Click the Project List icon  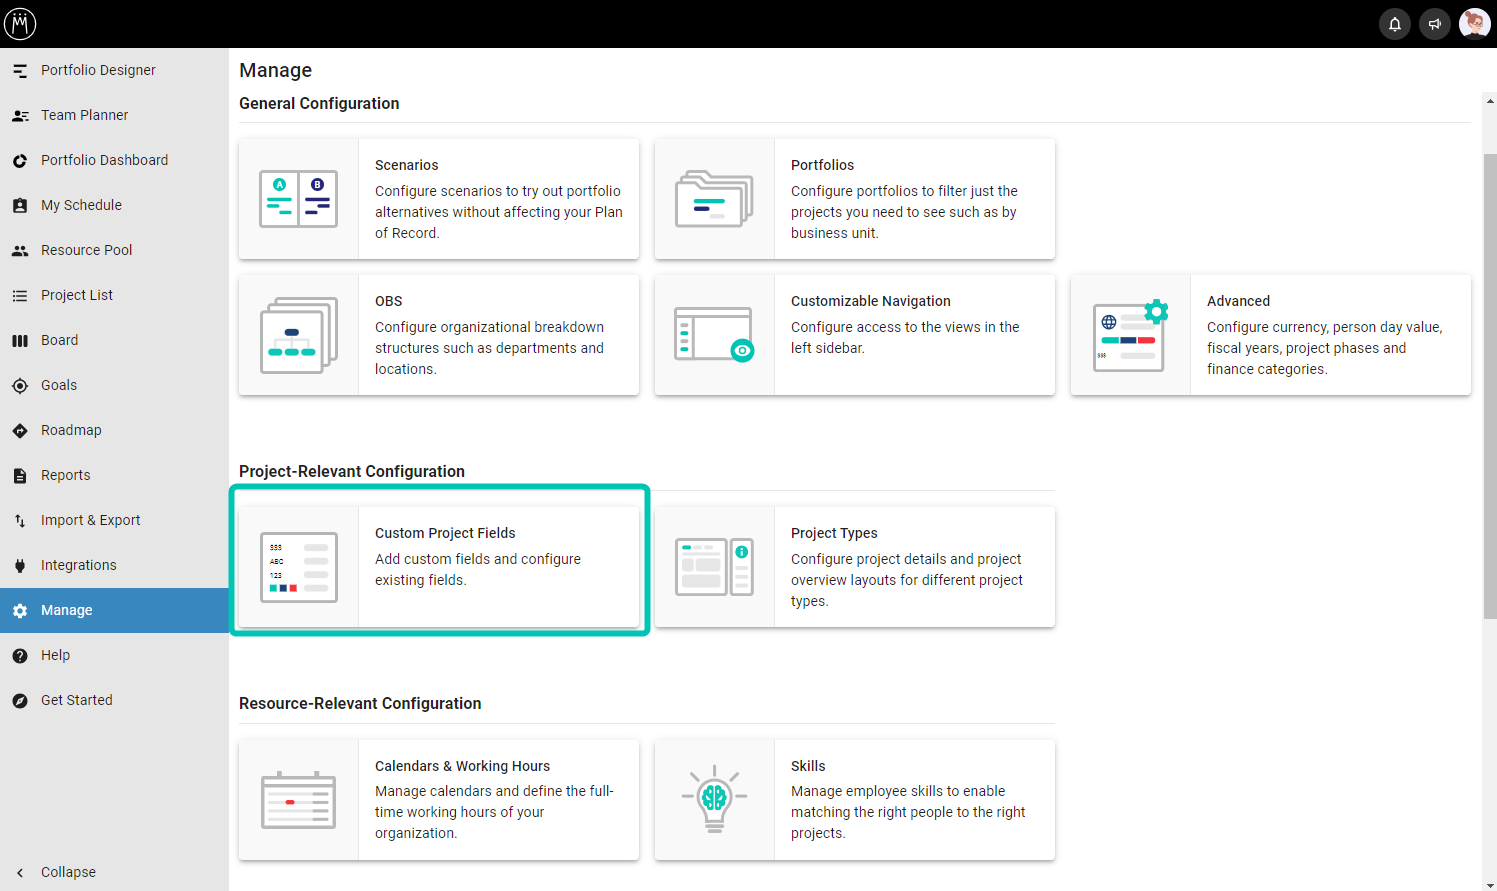[20, 296]
